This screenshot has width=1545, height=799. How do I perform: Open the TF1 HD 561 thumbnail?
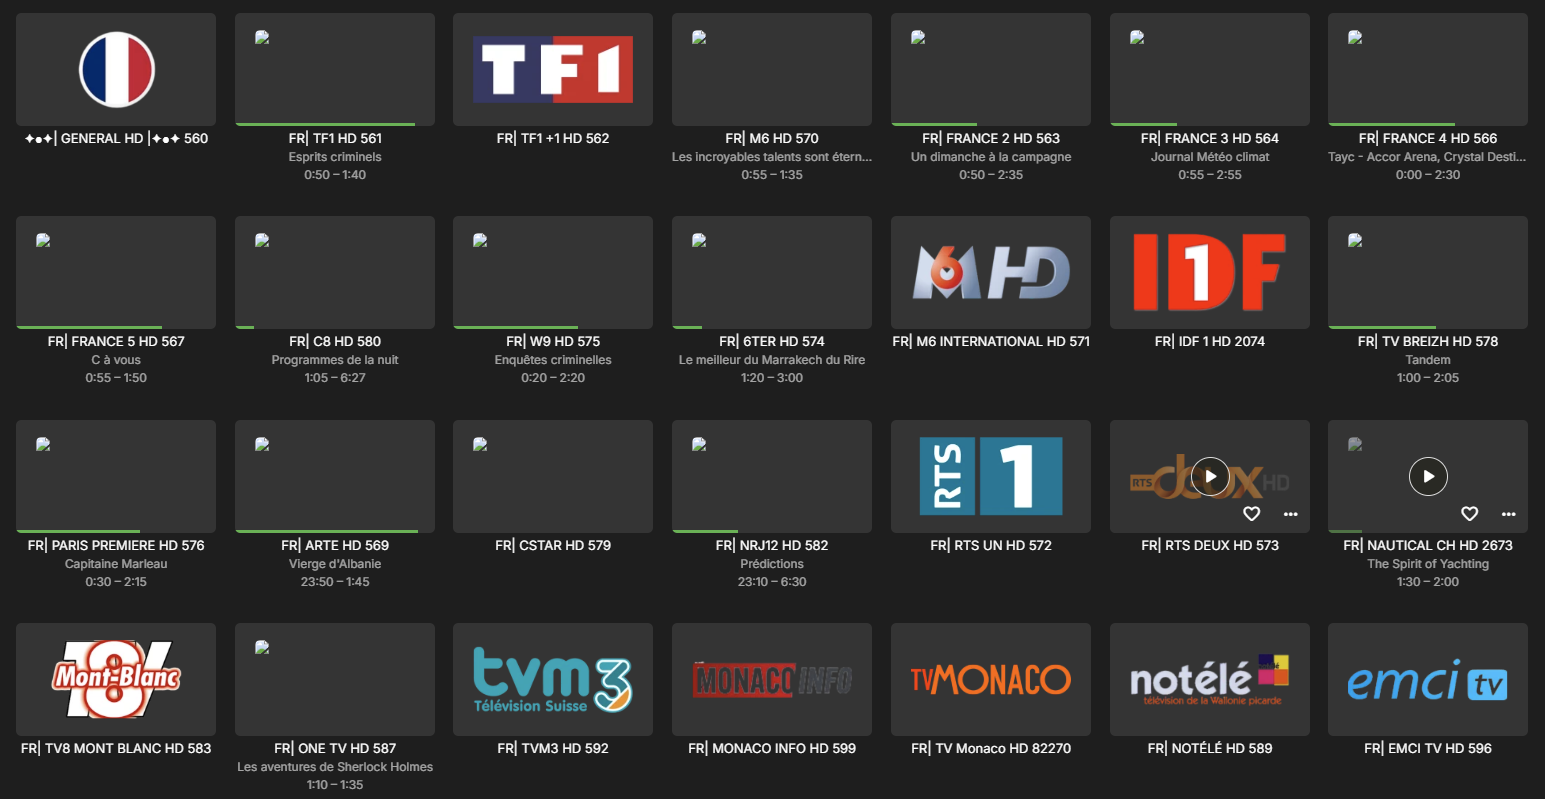(x=335, y=69)
